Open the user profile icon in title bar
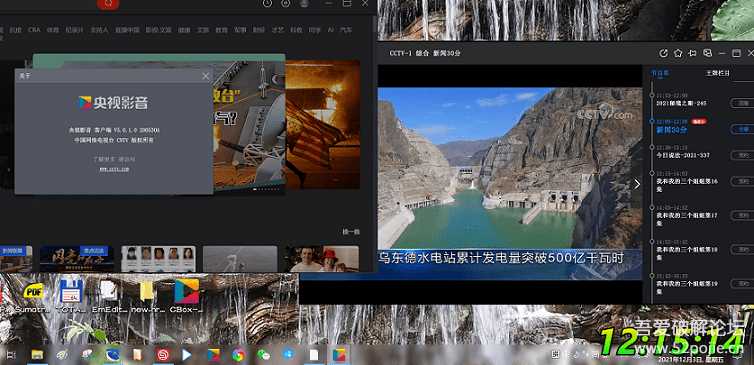This screenshot has width=754, height=365. pyautogui.click(x=304, y=3)
